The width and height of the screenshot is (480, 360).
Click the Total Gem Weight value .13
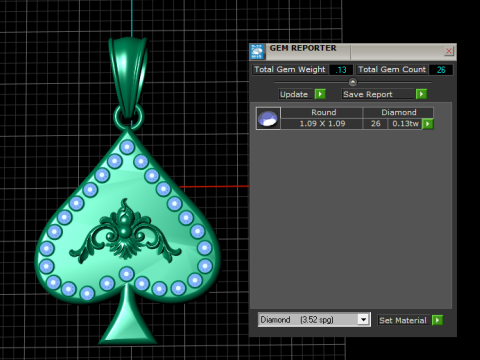(x=341, y=70)
